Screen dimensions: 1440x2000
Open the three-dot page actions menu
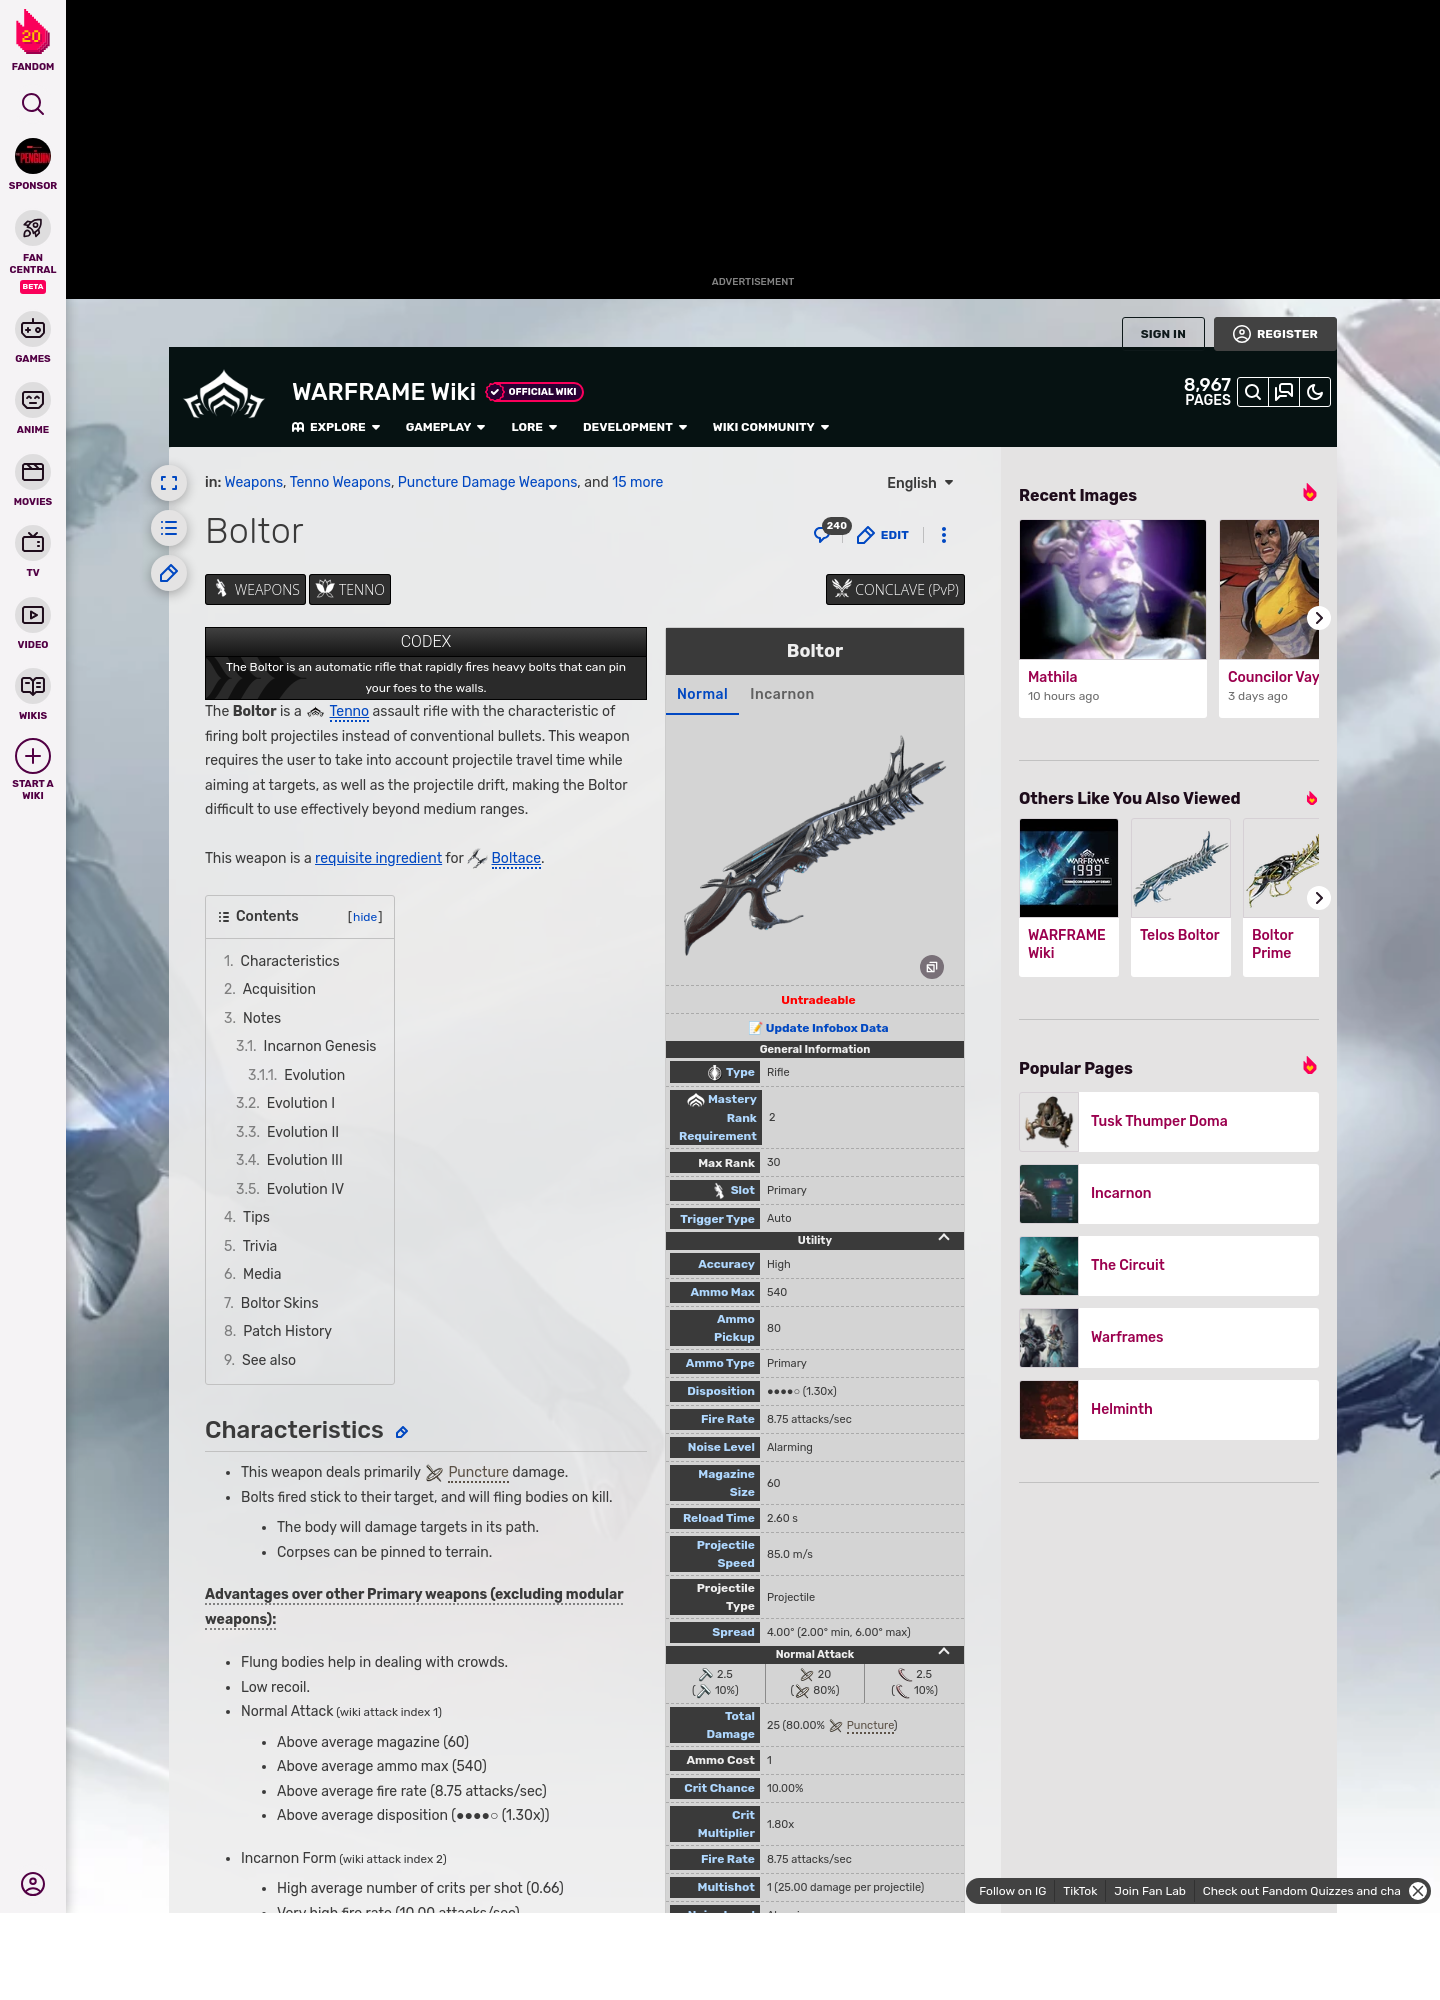tap(944, 535)
